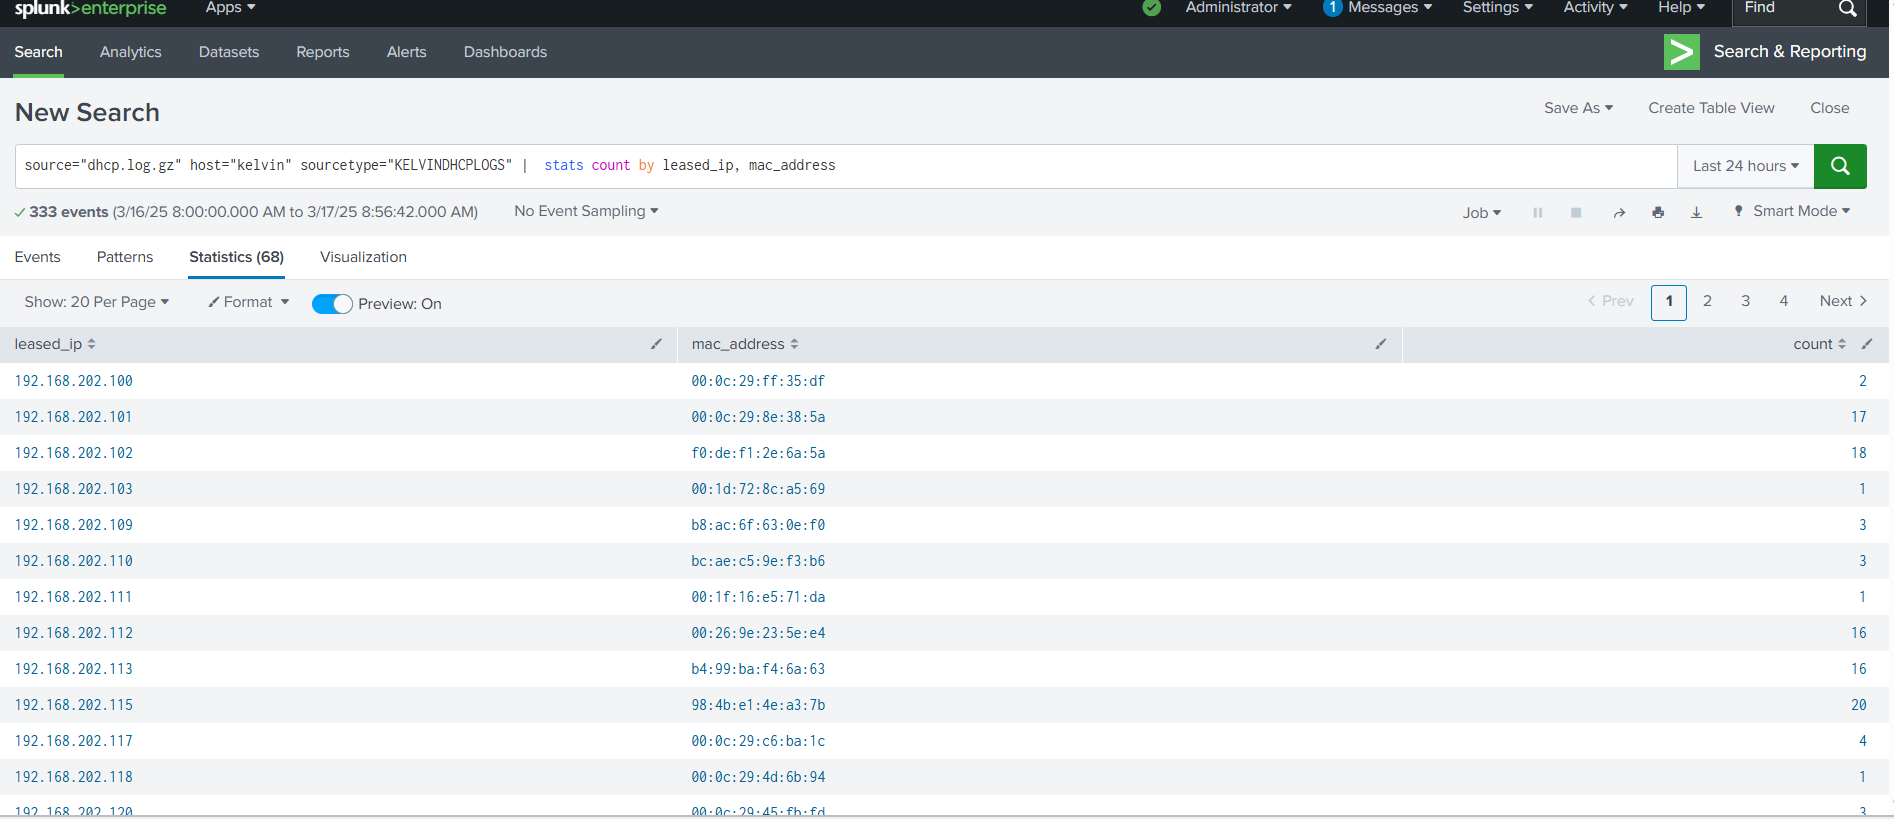Go to results page 2
The image size is (1894, 819).
[1707, 301]
